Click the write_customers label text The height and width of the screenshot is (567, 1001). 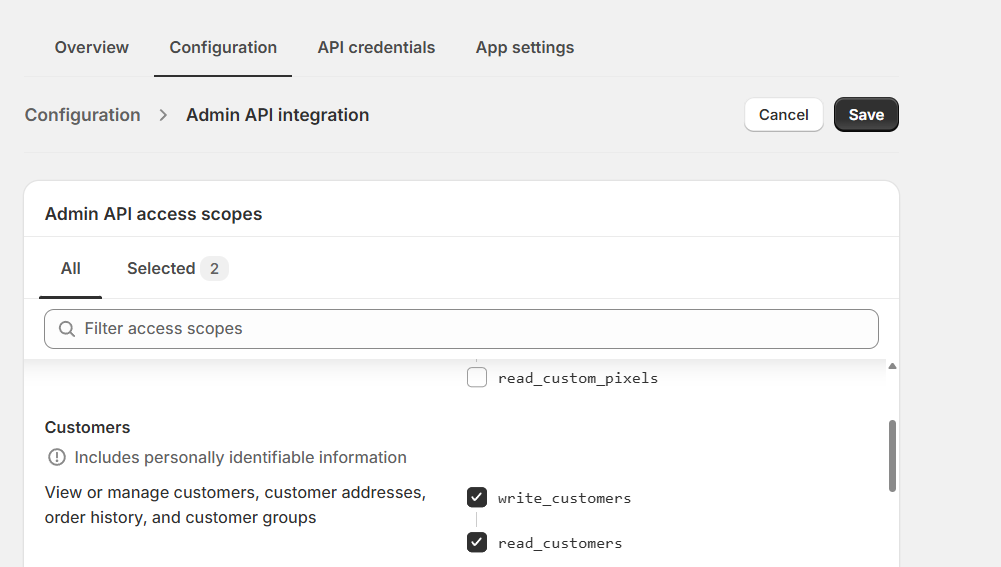[x=564, y=498]
